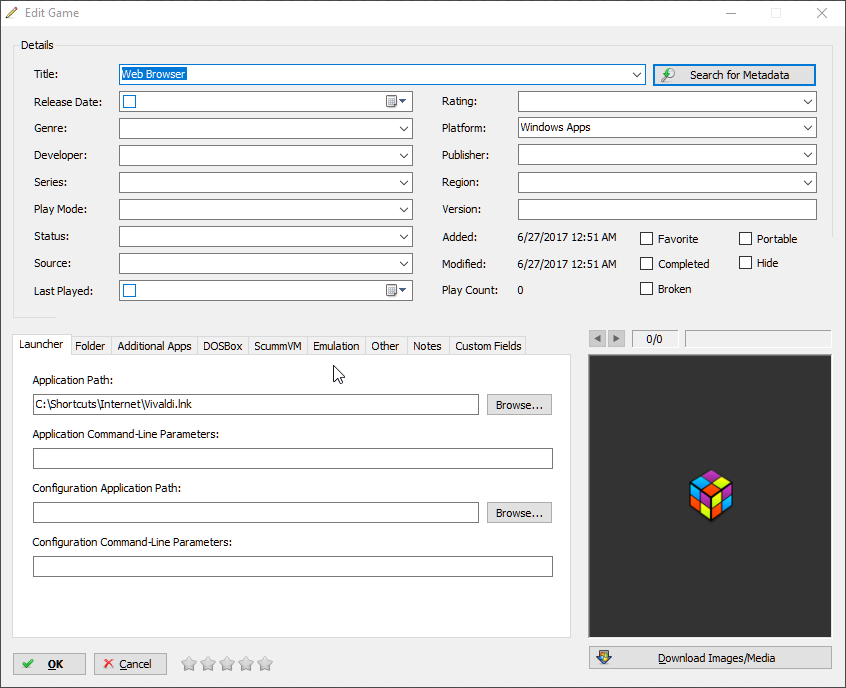Open the Last Played calendar picker icon
Image resolution: width=846 pixels, height=688 pixels.
pos(397,290)
